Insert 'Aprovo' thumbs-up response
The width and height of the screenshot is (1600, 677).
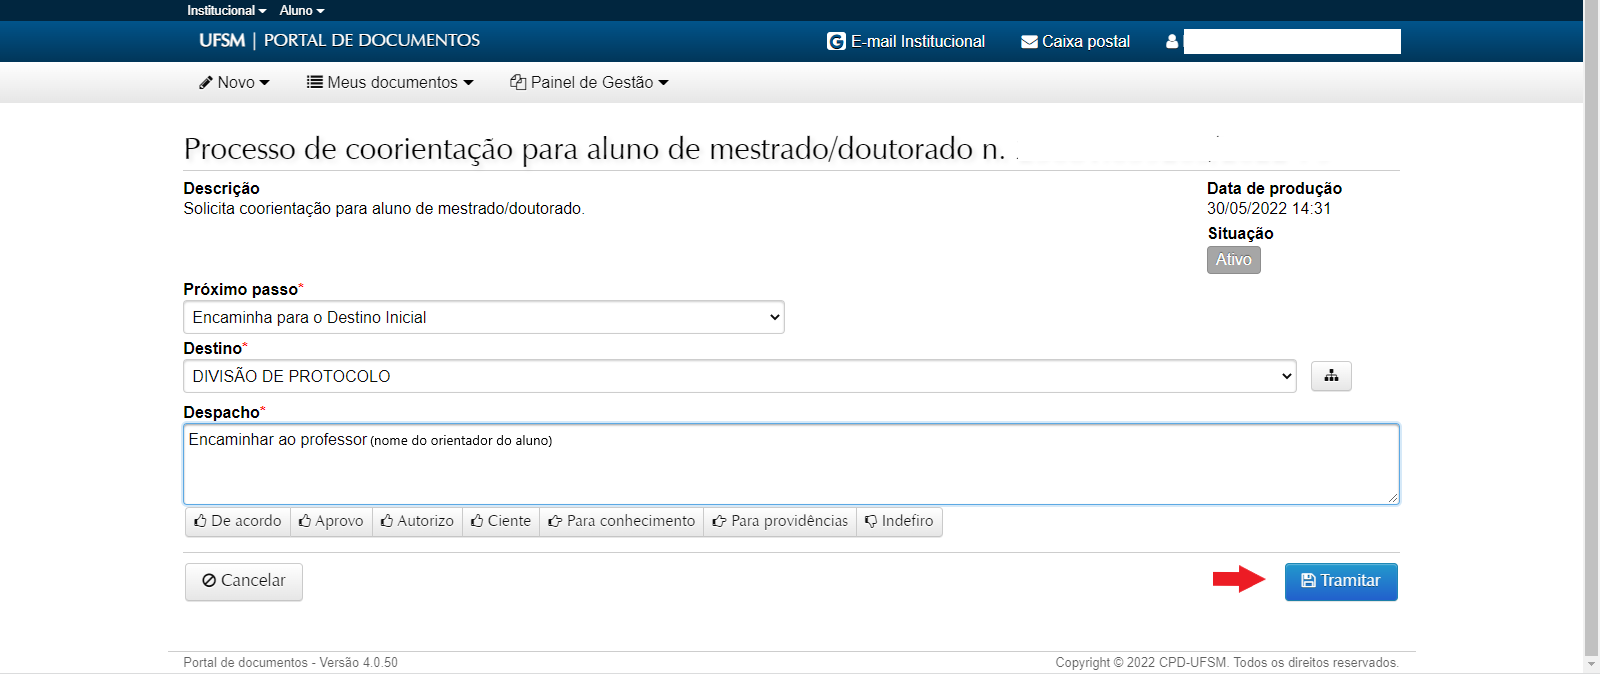(331, 521)
